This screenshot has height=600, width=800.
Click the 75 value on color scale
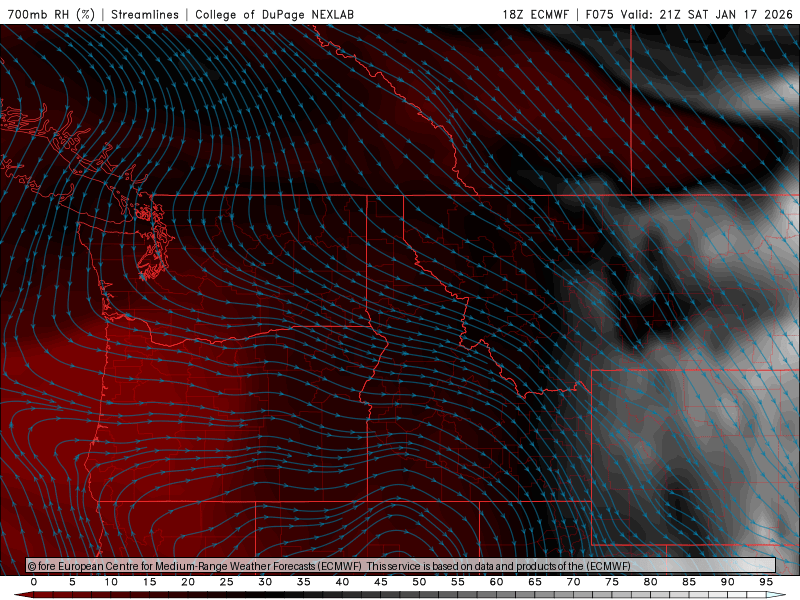coord(612,582)
